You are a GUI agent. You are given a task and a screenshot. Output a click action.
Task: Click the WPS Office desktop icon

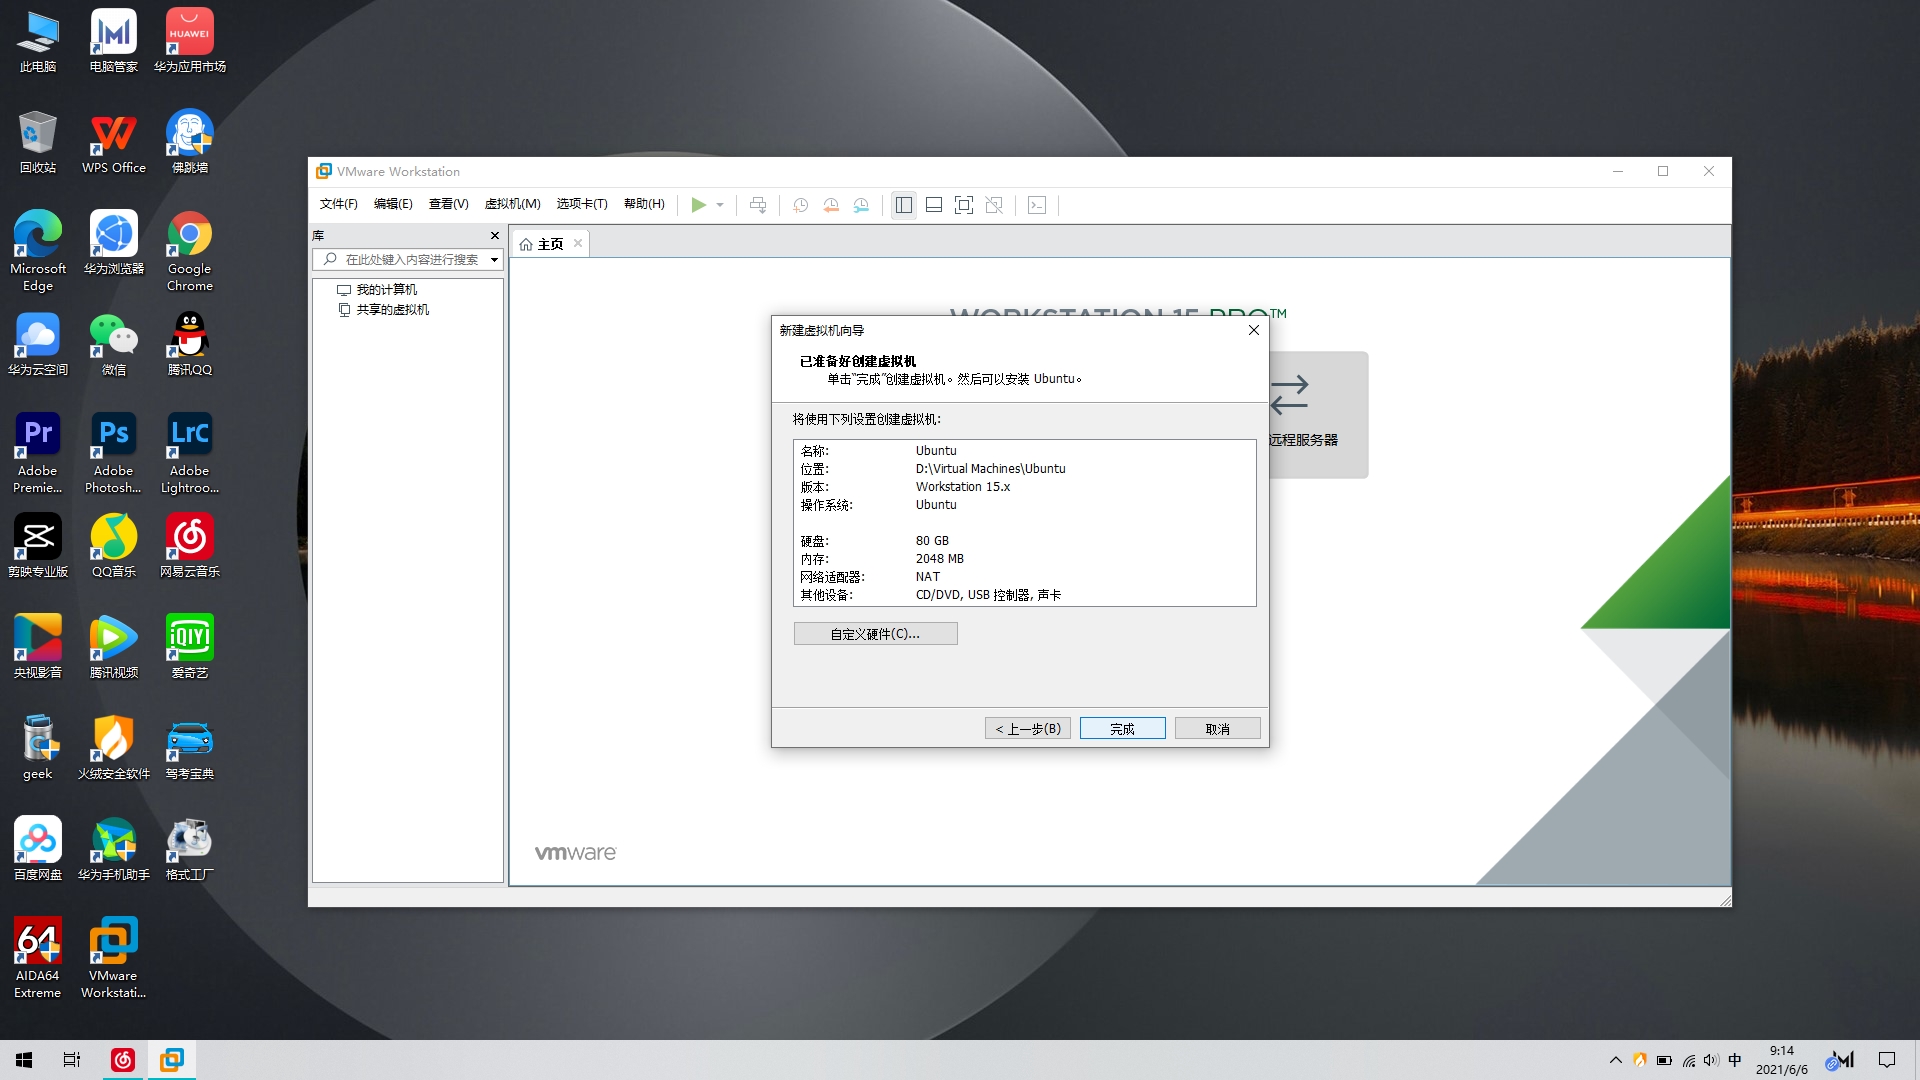point(114,143)
